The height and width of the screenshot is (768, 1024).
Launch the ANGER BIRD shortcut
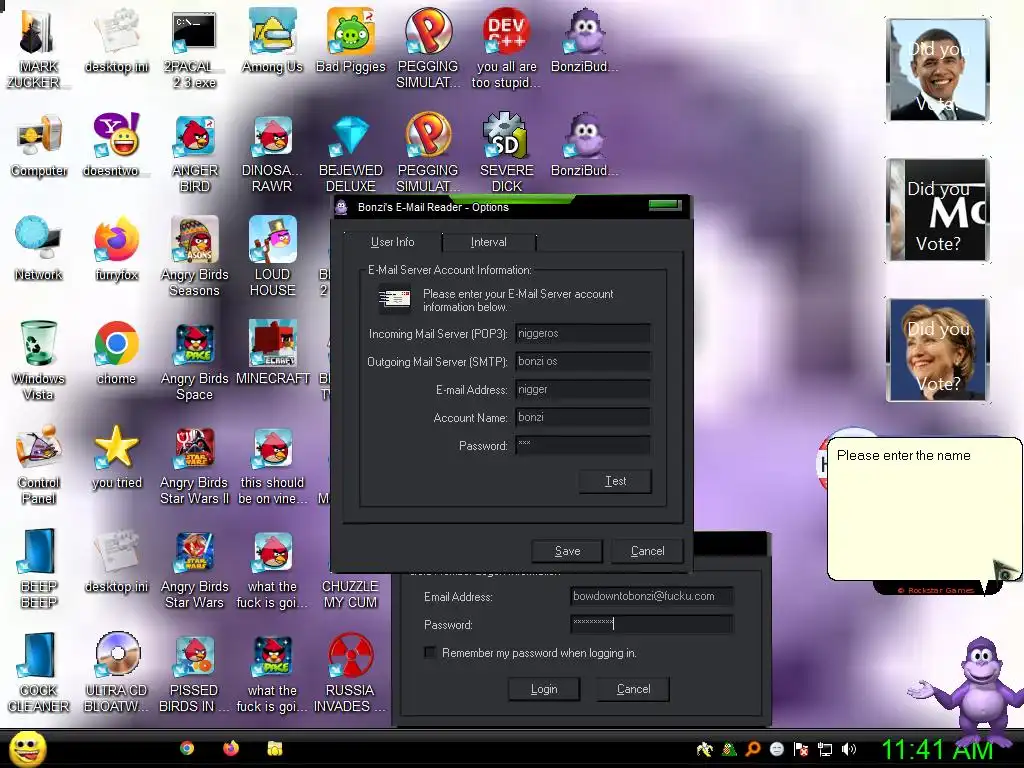[194, 153]
